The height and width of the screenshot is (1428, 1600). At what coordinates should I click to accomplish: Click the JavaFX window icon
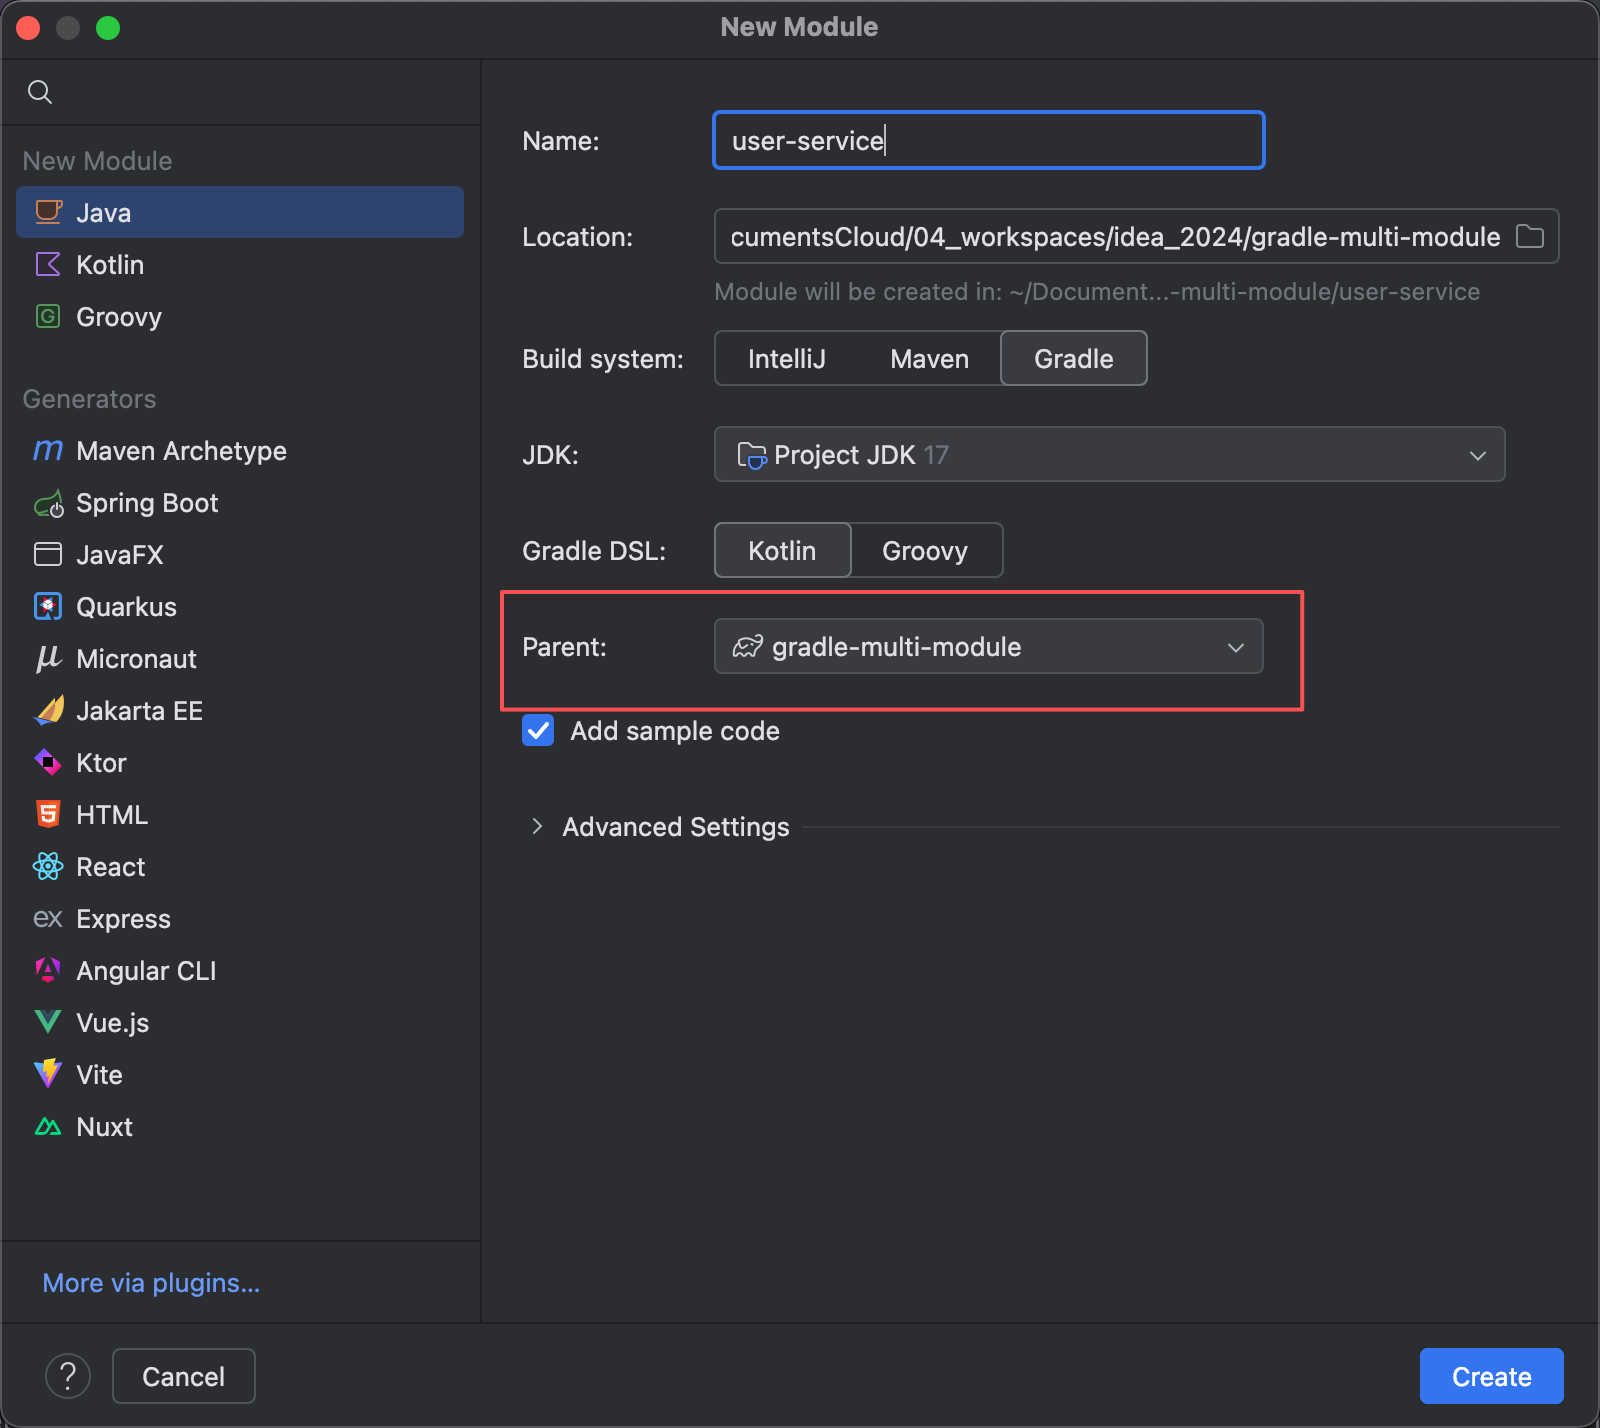coord(48,554)
